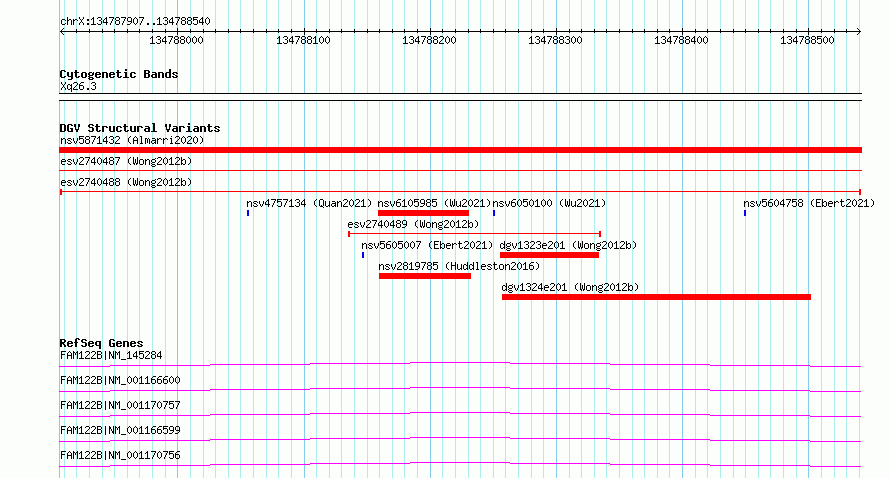Select the long red dgv1324e201 bar
This screenshot has height=478, width=890.
coord(656,297)
